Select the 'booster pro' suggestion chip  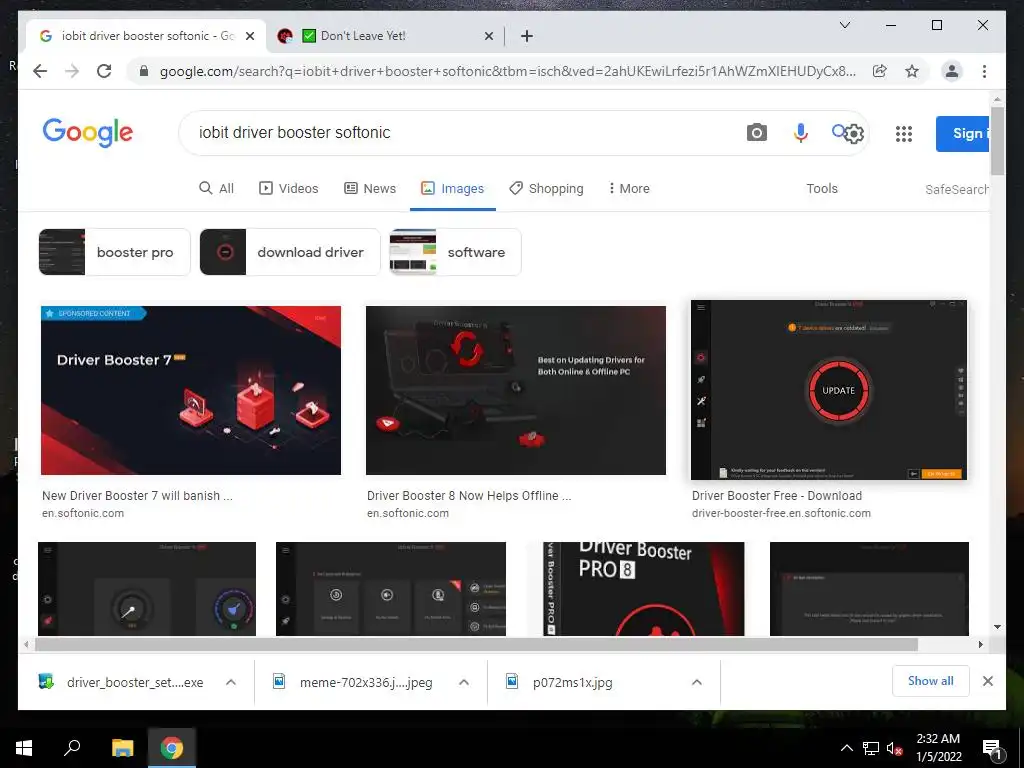point(114,252)
